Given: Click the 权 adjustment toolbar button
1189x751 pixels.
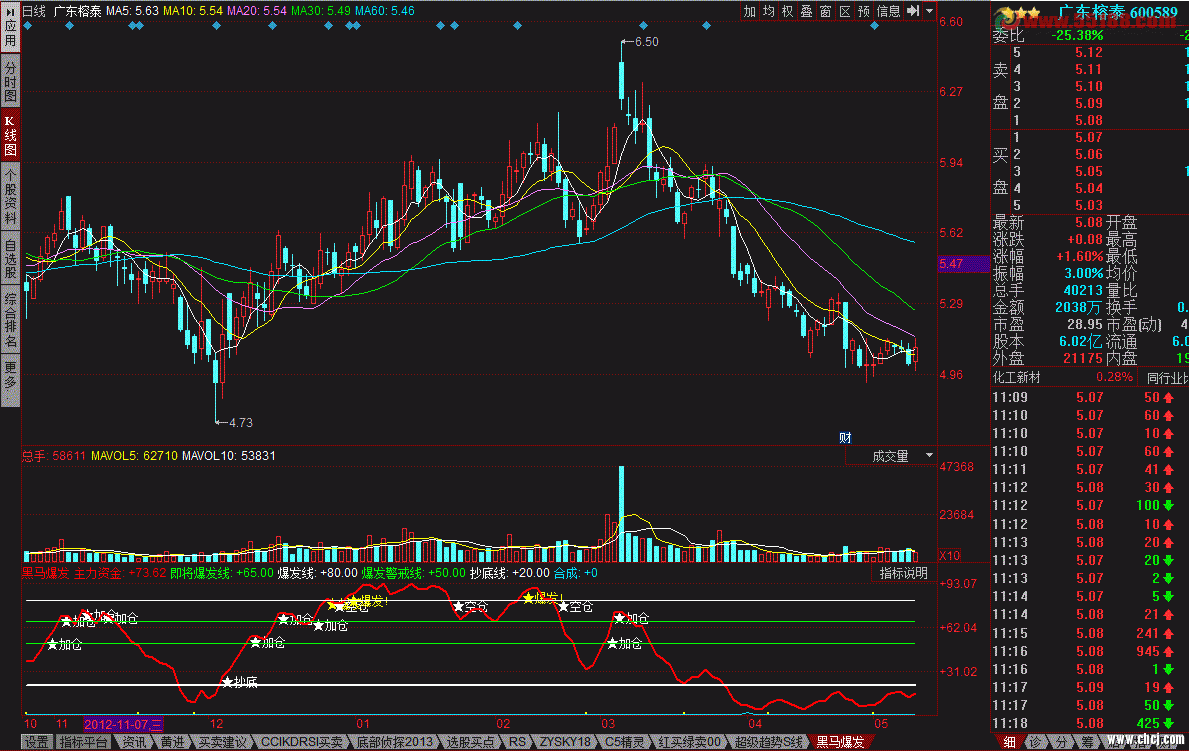Looking at the screenshot, I should click(x=787, y=11).
